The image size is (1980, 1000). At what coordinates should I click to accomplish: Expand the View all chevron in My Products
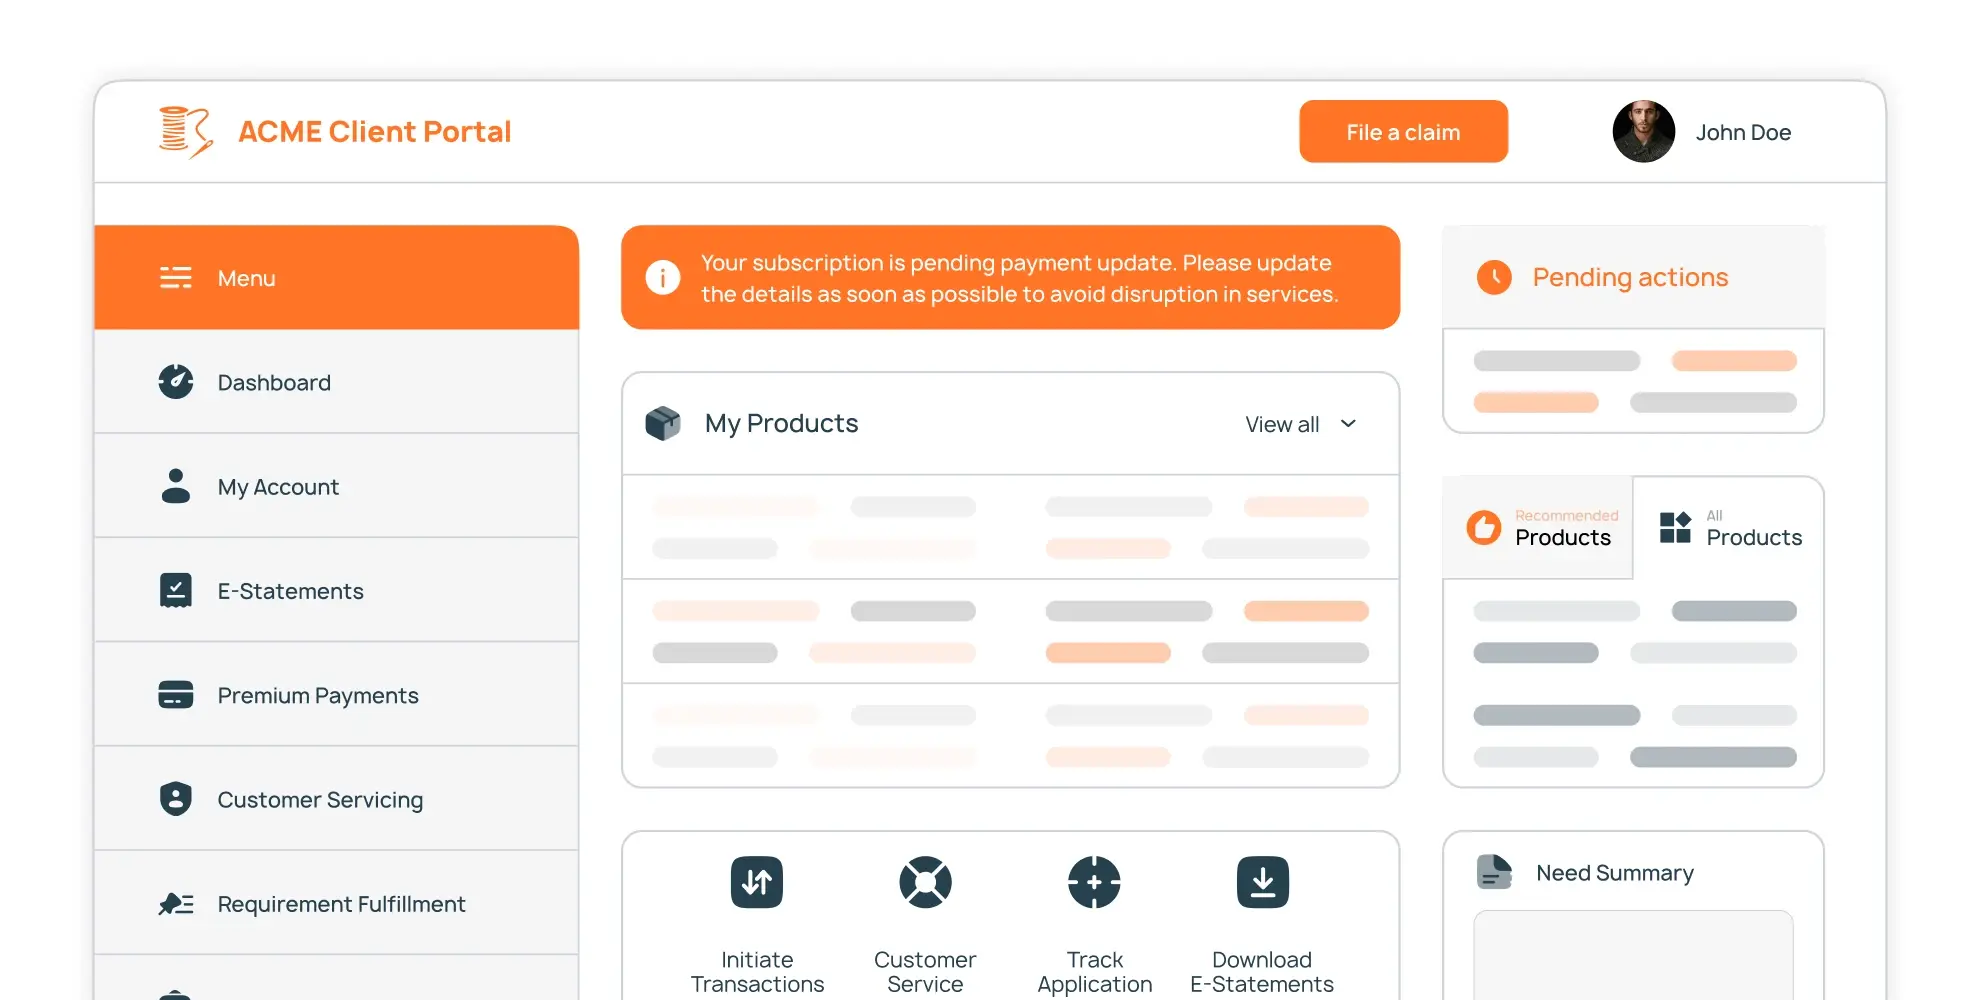tap(1348, 424)
